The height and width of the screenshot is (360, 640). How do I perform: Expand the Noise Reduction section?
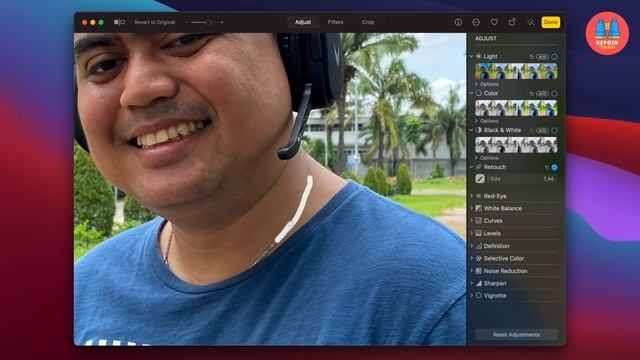click(472, 271)
